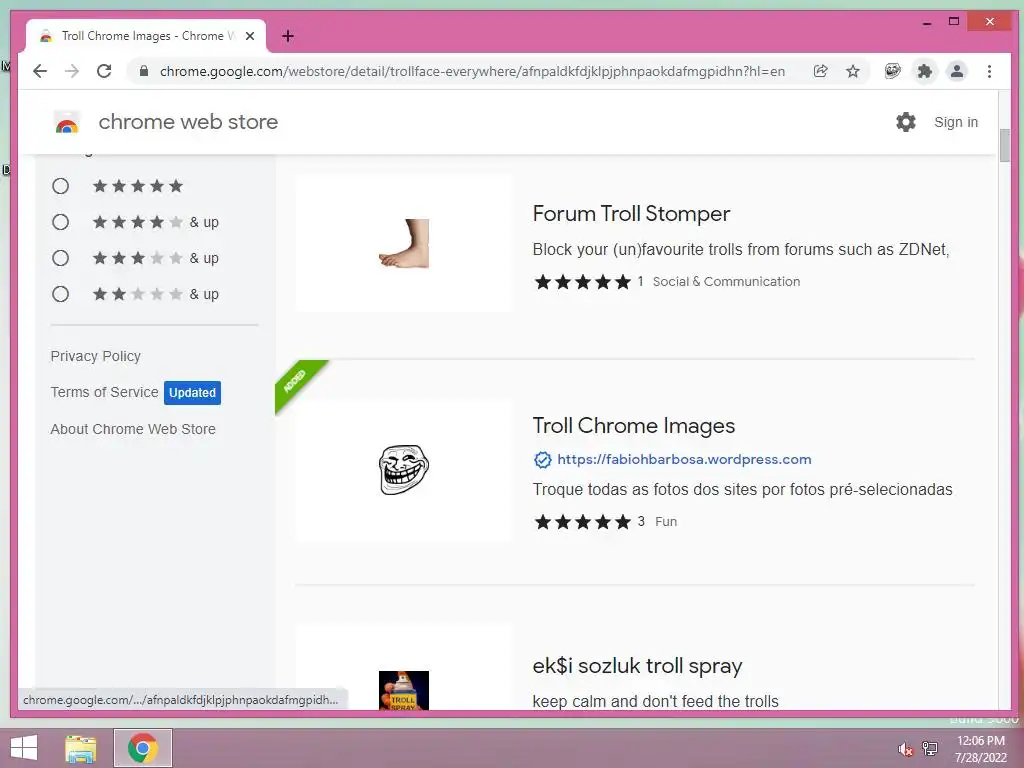Open About Chrome Web Store
The image size is (1024, 768).
coord(133,429)
